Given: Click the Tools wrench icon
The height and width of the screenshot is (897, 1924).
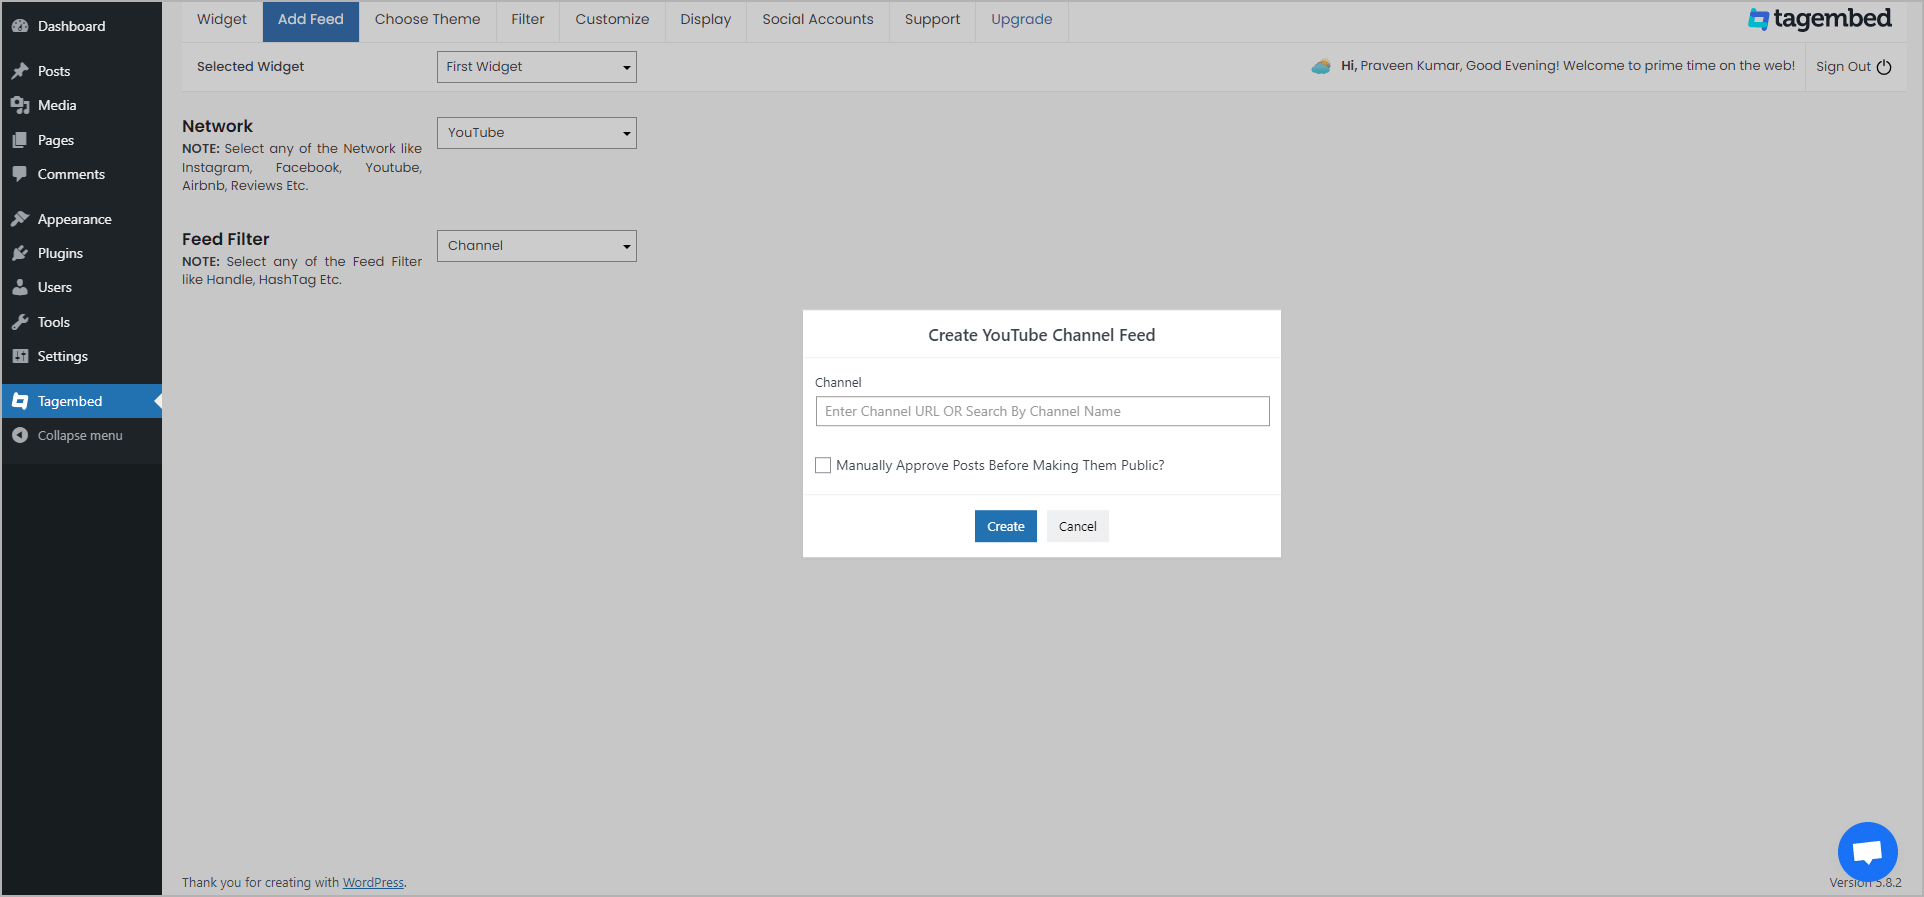Looking at the screenshot, I should tap(20, 322).
